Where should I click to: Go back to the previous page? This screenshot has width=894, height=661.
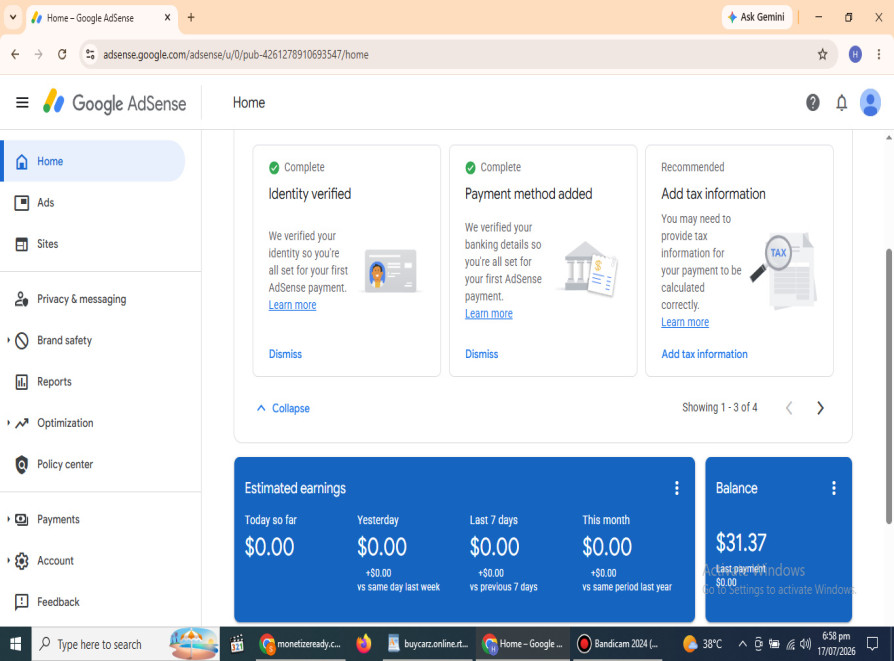pyautogui.click(x=15, y=54)
